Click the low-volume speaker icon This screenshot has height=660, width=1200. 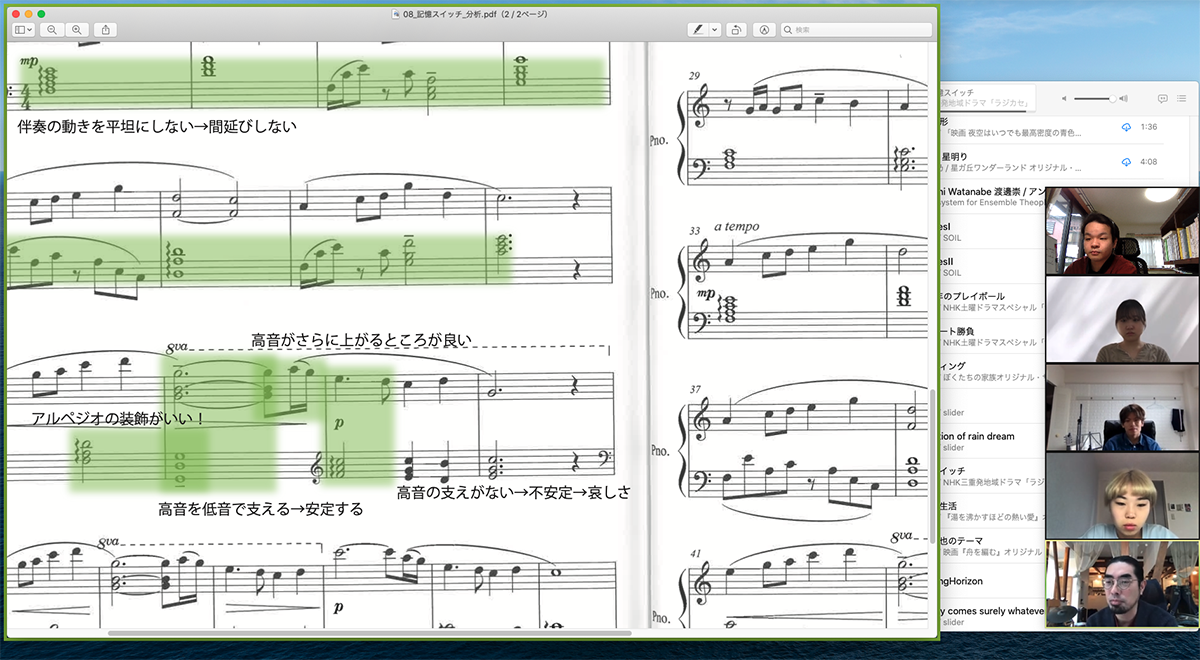[x=1064, y=99]
